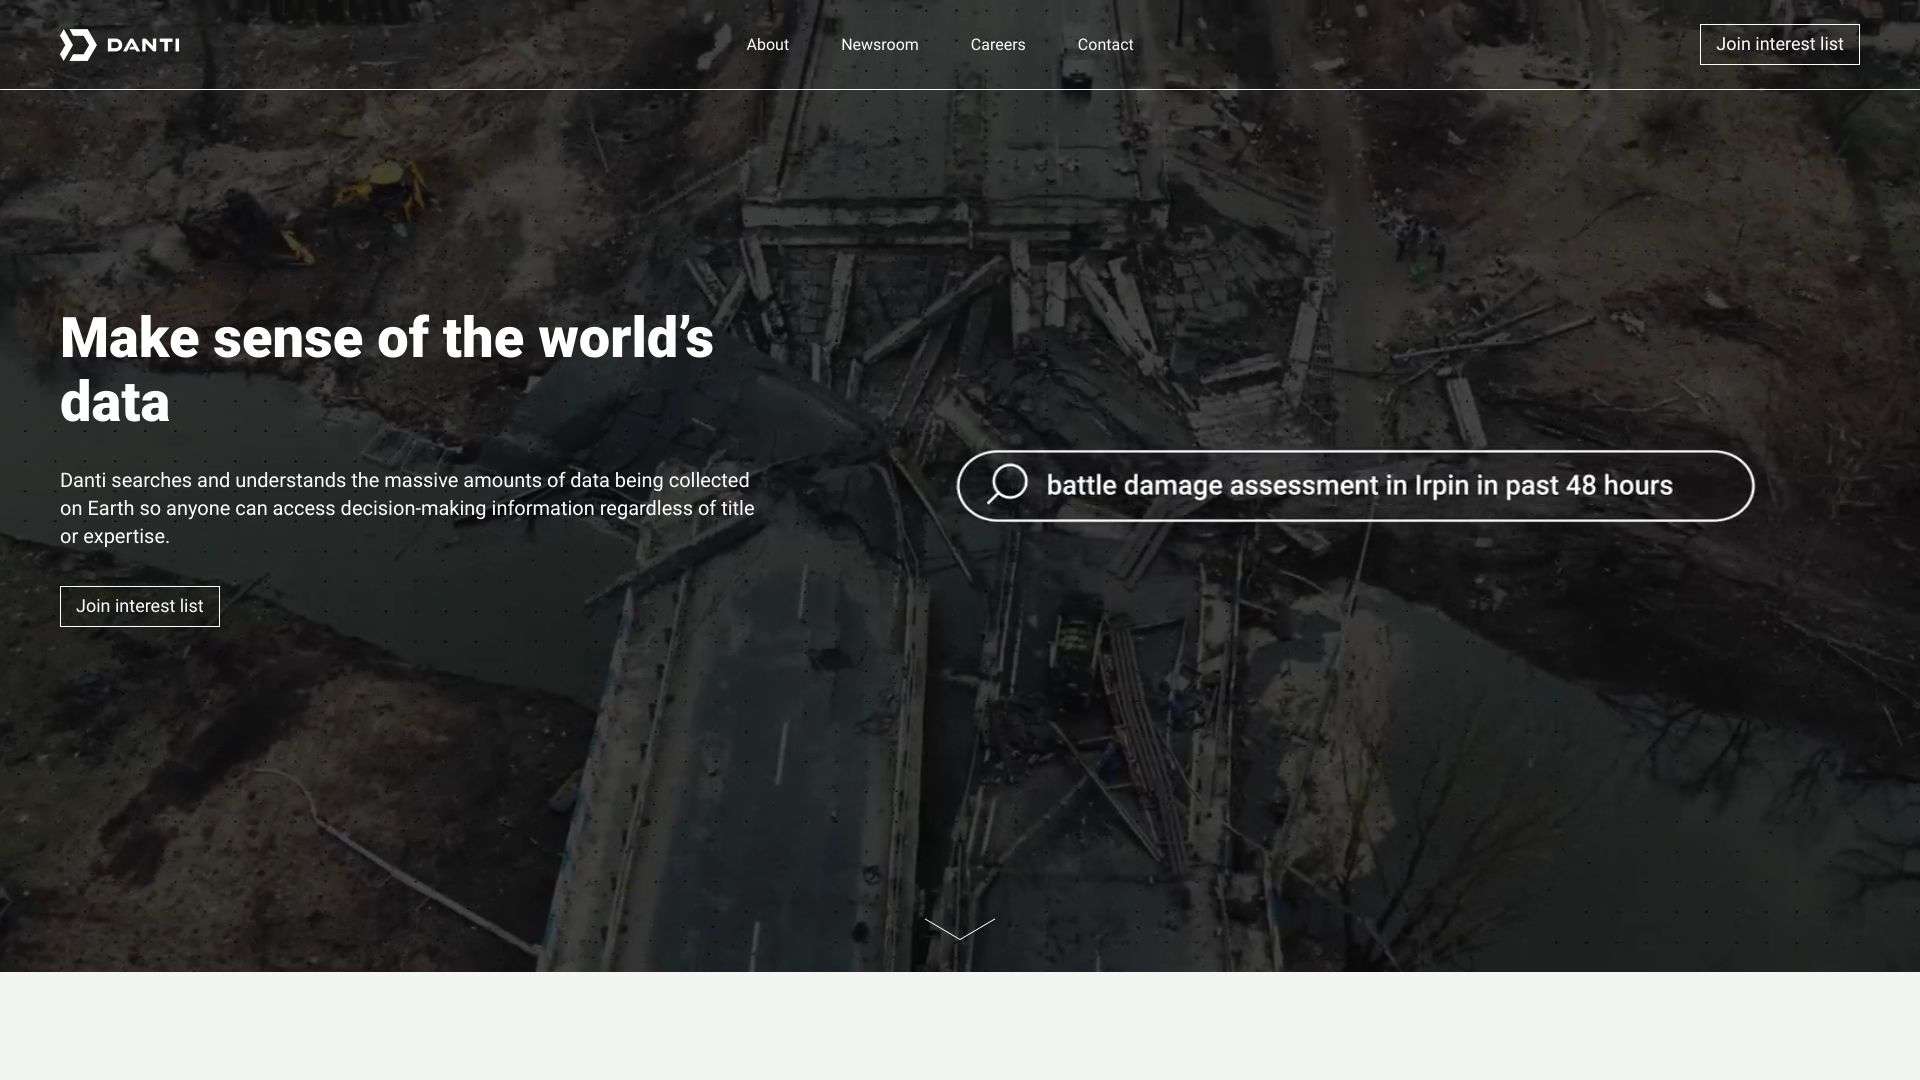This screenshot has height=1080, width=1920.
Task: Open the About page
Action: (x=768, y=44)
